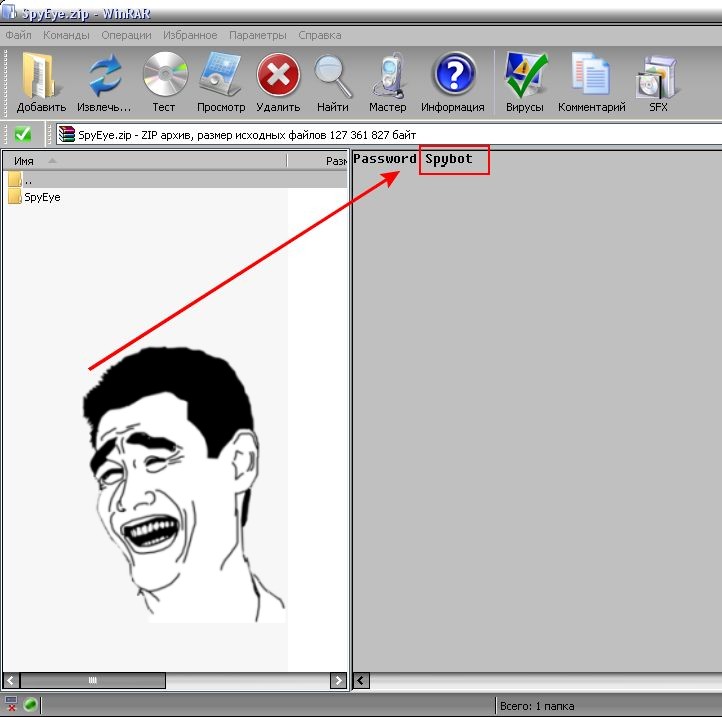Click the SFX archive icon

[656, 77]
